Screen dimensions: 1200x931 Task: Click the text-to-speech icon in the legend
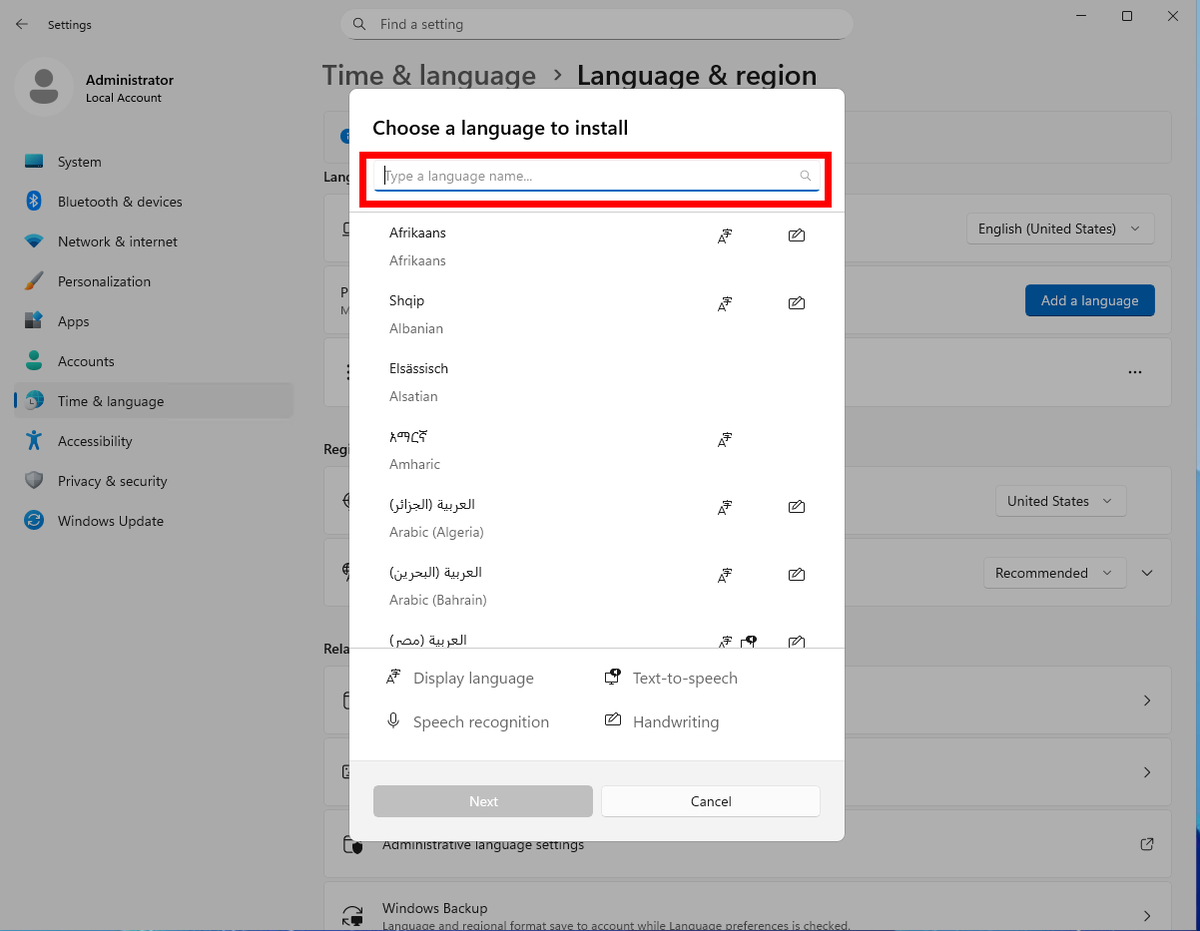612,676
